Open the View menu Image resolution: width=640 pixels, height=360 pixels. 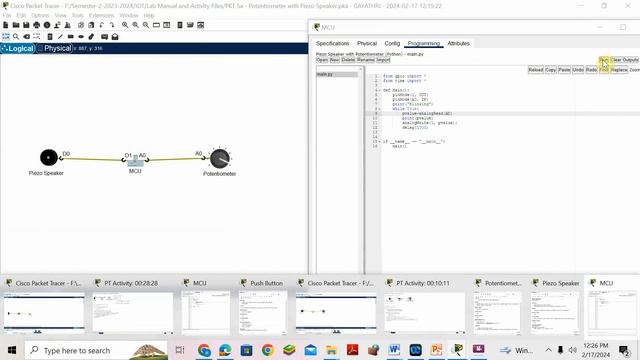(60, 15)
